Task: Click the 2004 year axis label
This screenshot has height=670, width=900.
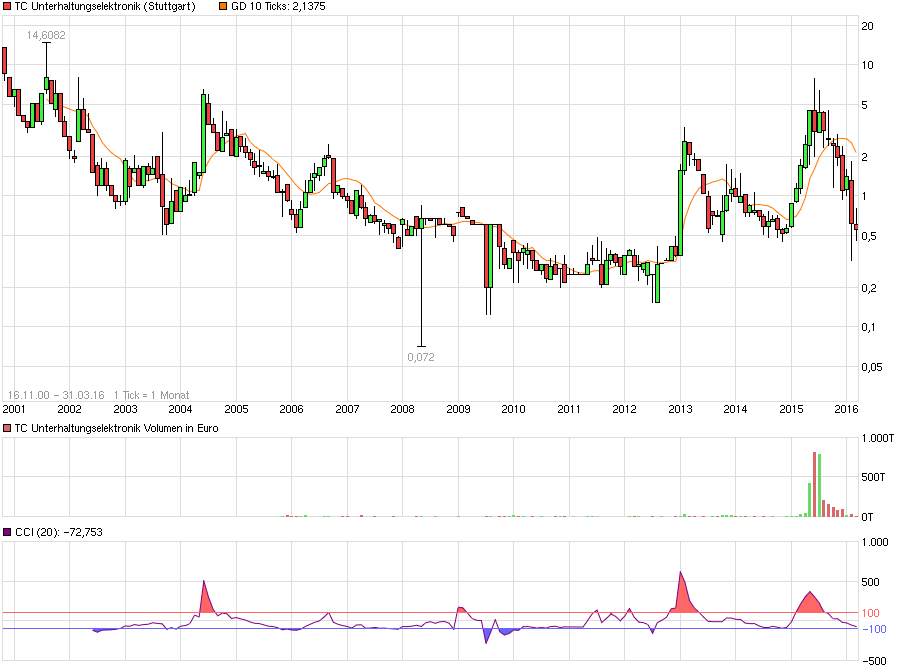Action: pos(180,409)
